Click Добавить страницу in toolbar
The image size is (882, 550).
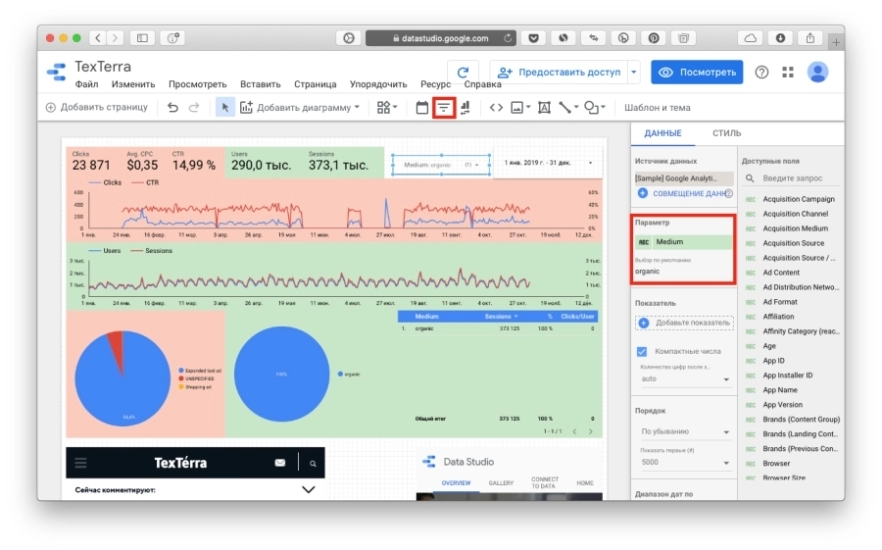97,107
